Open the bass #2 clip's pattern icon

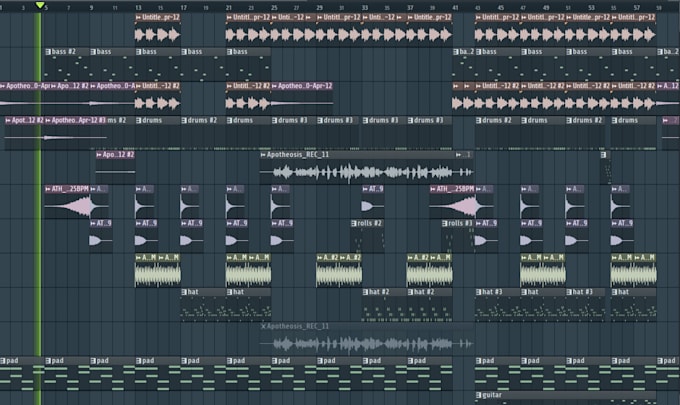[48, 52]
